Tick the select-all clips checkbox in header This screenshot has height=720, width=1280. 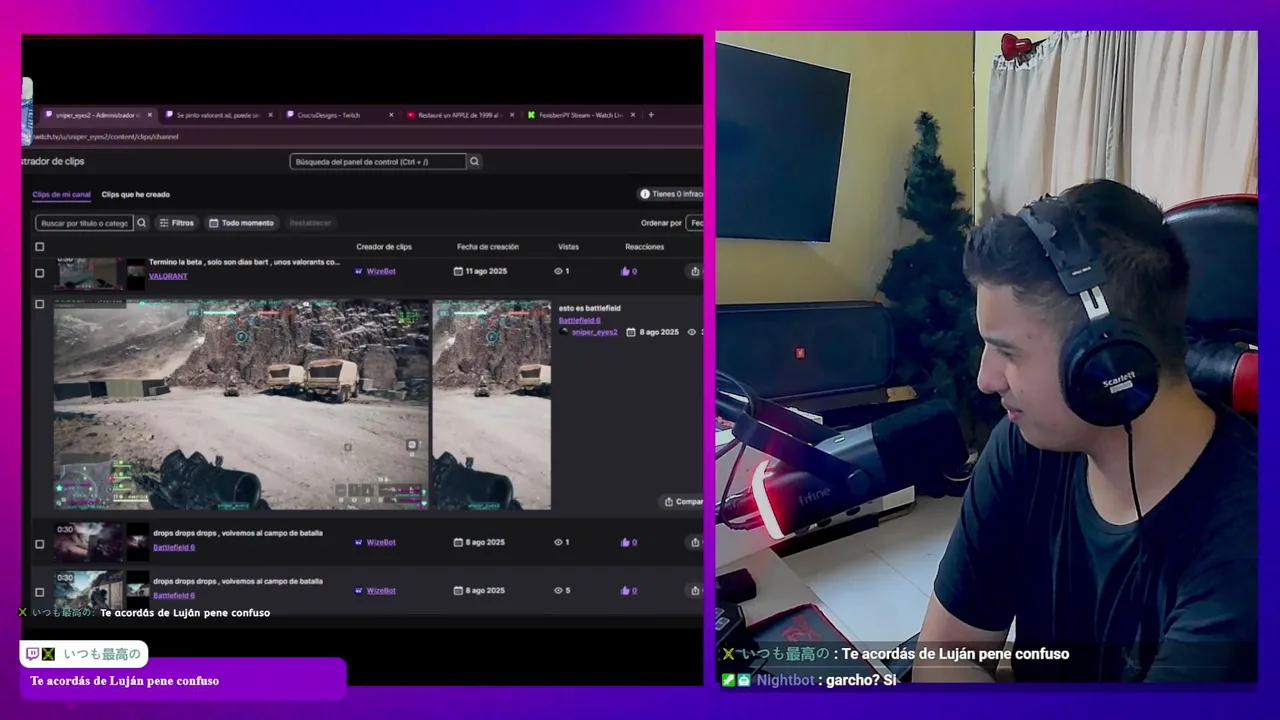point(40,247)
